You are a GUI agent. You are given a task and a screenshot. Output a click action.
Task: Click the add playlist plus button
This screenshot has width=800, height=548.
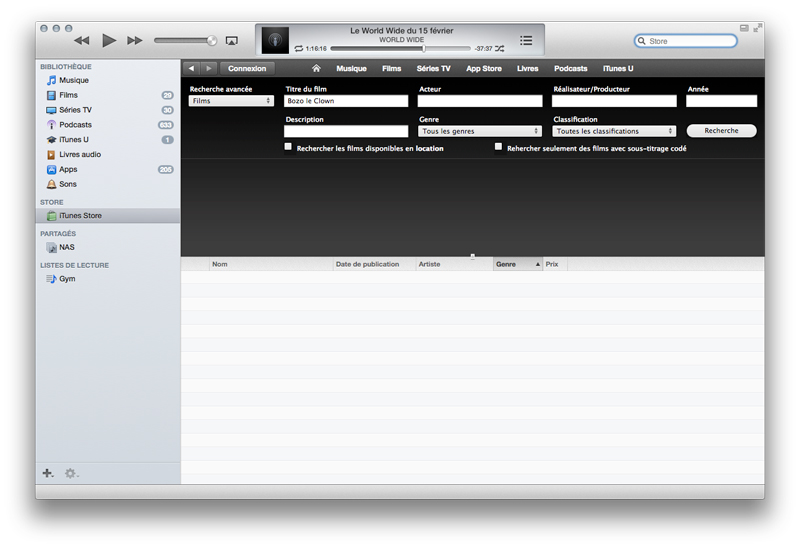(x=47, y=474)
